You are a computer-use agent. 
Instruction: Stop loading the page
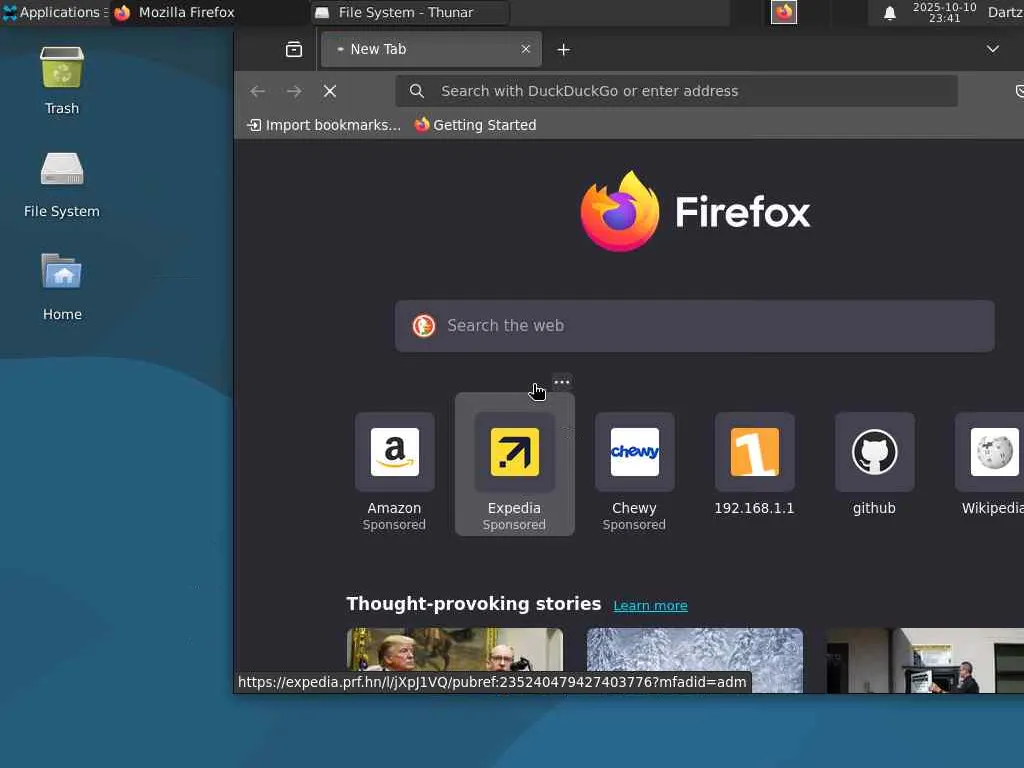coord(330,91)
